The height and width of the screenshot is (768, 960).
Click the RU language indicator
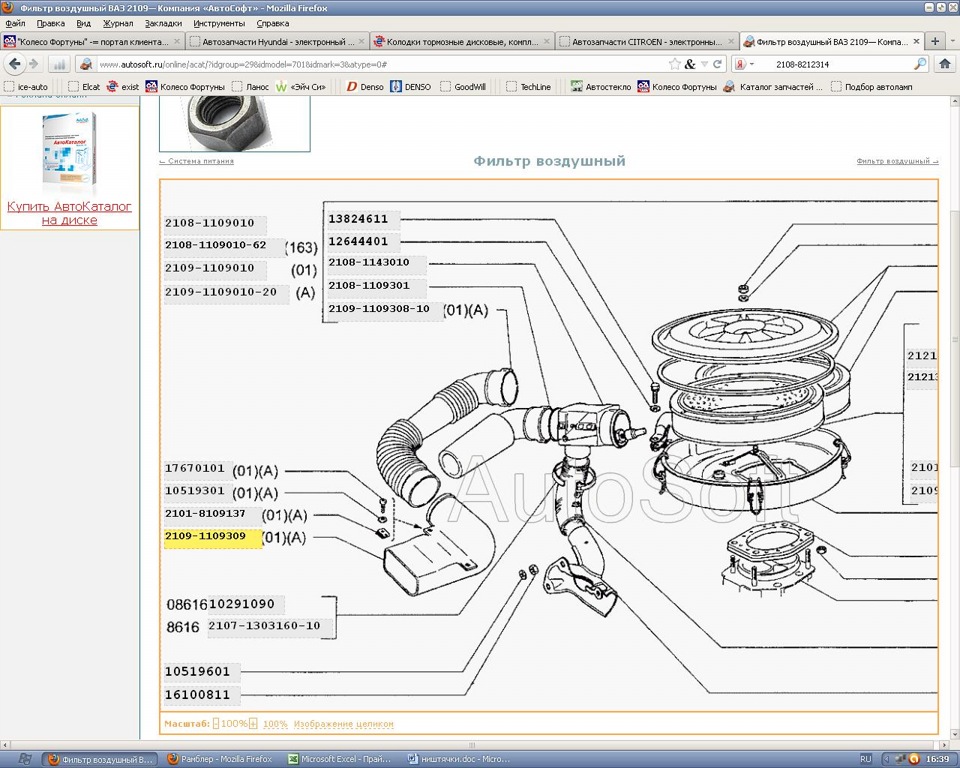pyautogui.click(x=866, y=759)
